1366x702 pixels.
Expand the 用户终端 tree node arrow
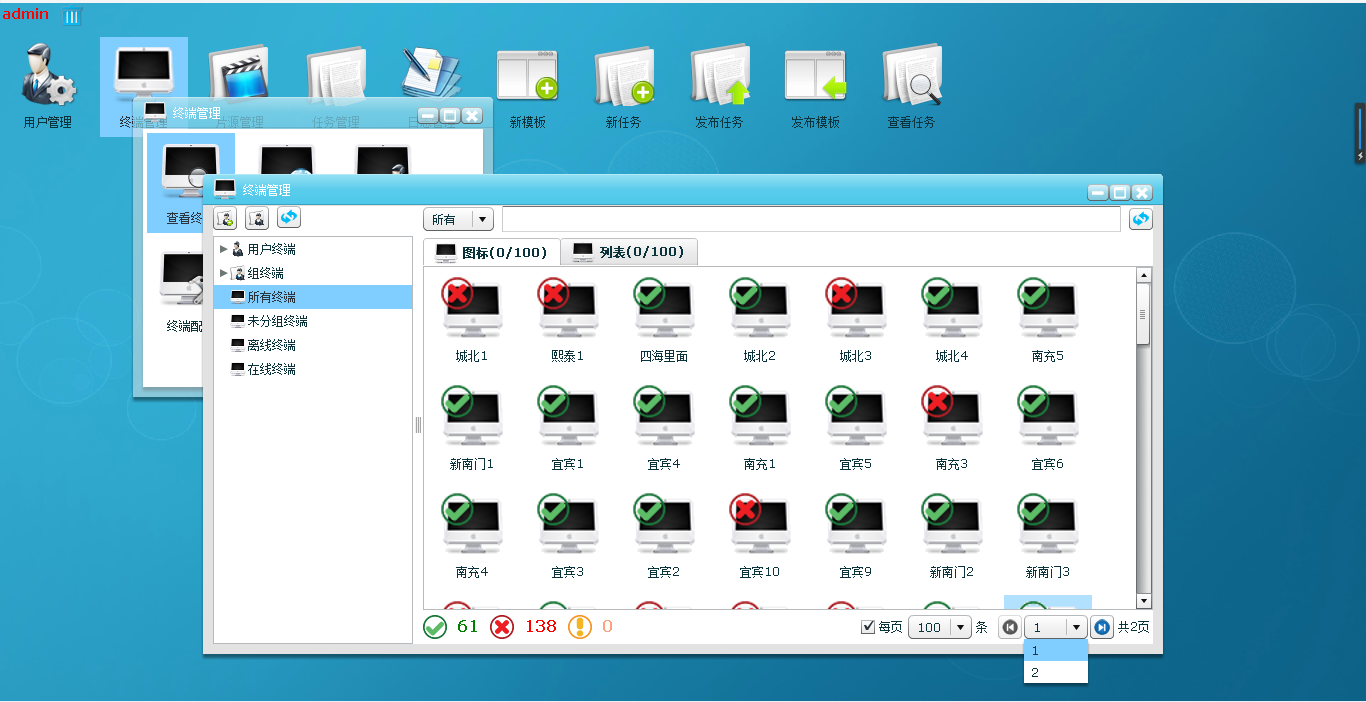tap(224, 249)
